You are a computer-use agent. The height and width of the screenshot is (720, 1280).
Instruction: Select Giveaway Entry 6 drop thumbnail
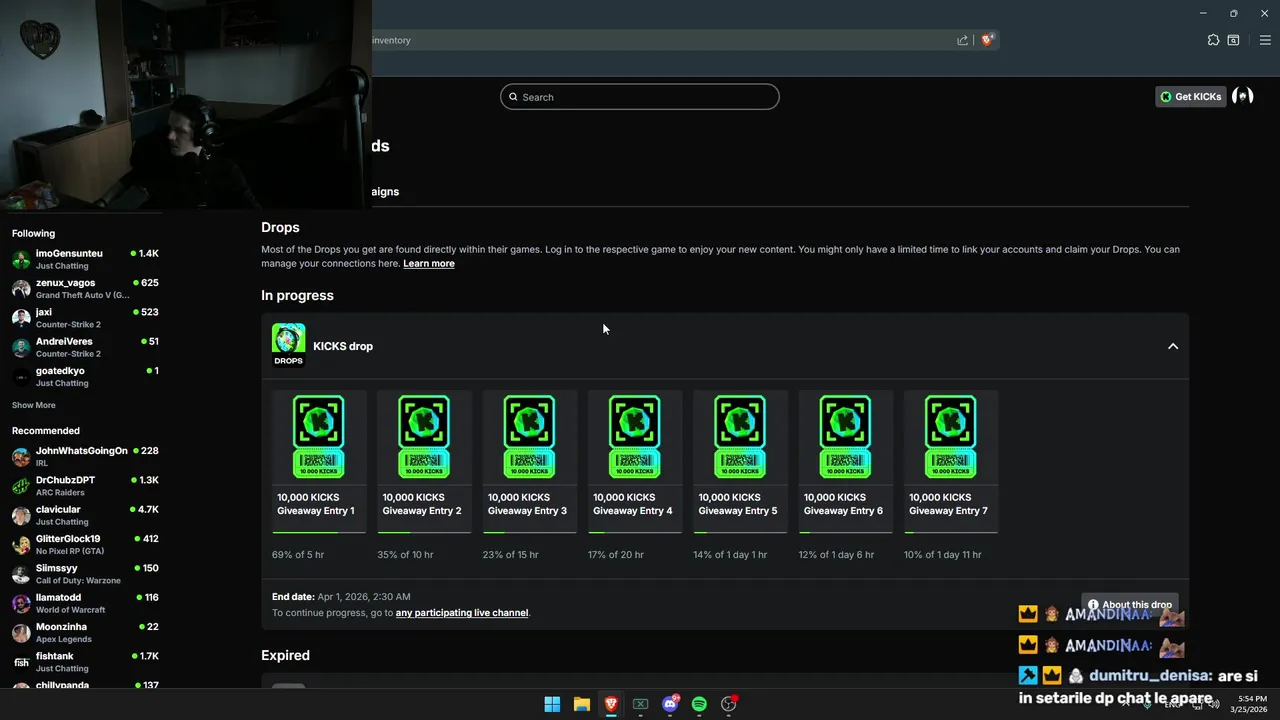(x=845, y=437)
